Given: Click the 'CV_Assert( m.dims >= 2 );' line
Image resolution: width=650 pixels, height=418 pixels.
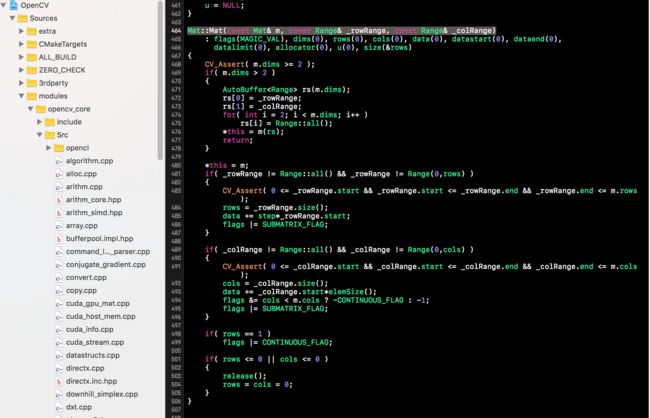Looking at the screenshot, I should [x=260, y=64].
